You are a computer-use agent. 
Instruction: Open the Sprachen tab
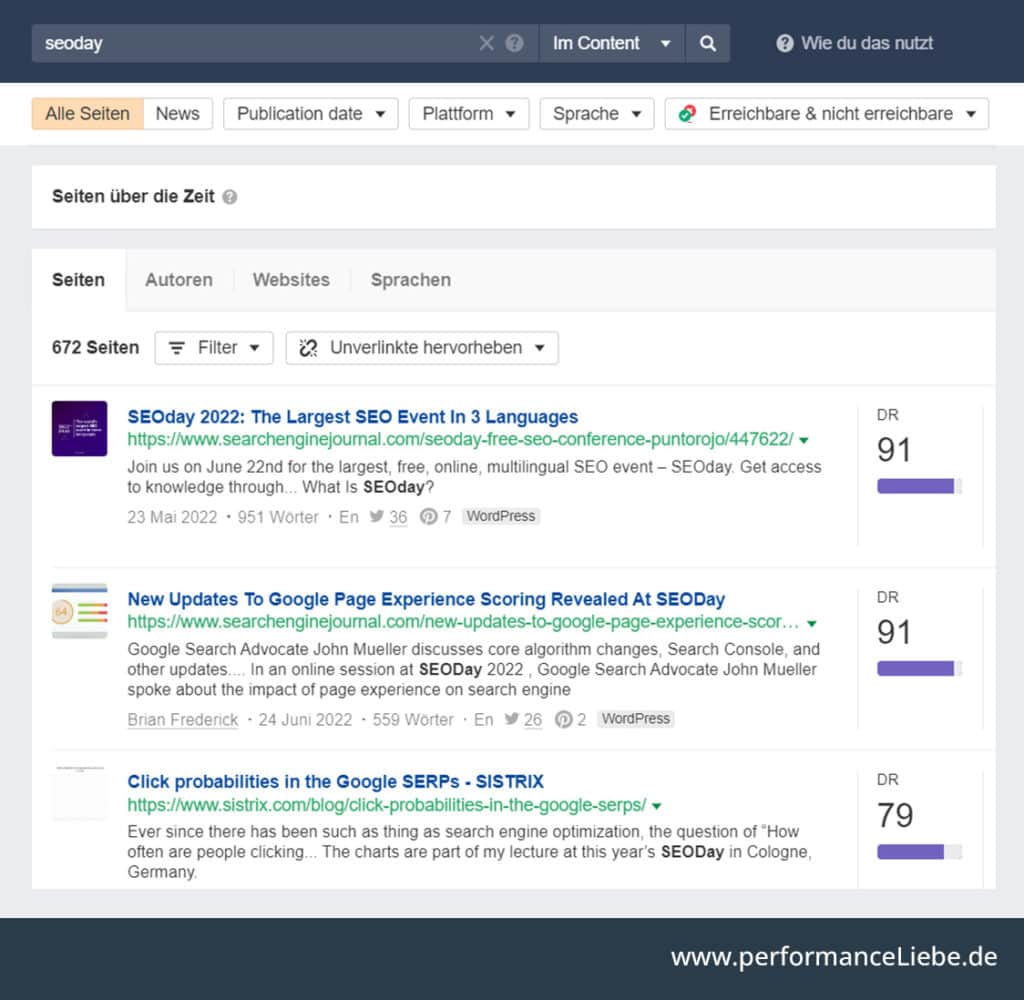(x=411, y=280)
